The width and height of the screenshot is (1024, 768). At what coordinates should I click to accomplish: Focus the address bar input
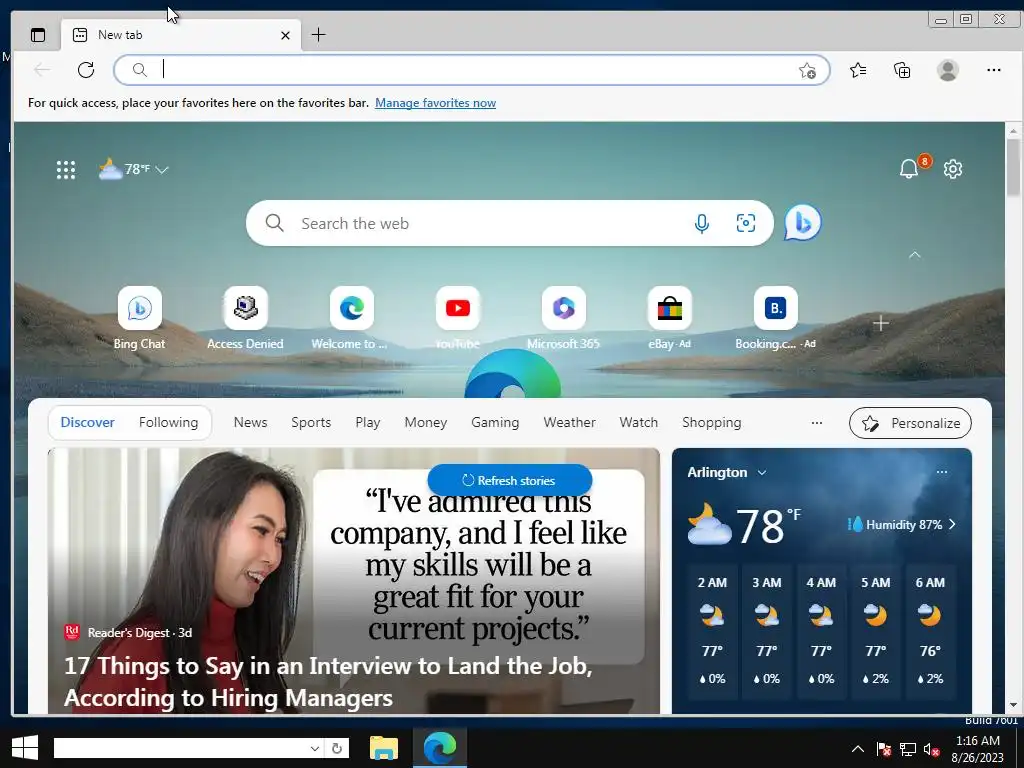coord(470,69)
